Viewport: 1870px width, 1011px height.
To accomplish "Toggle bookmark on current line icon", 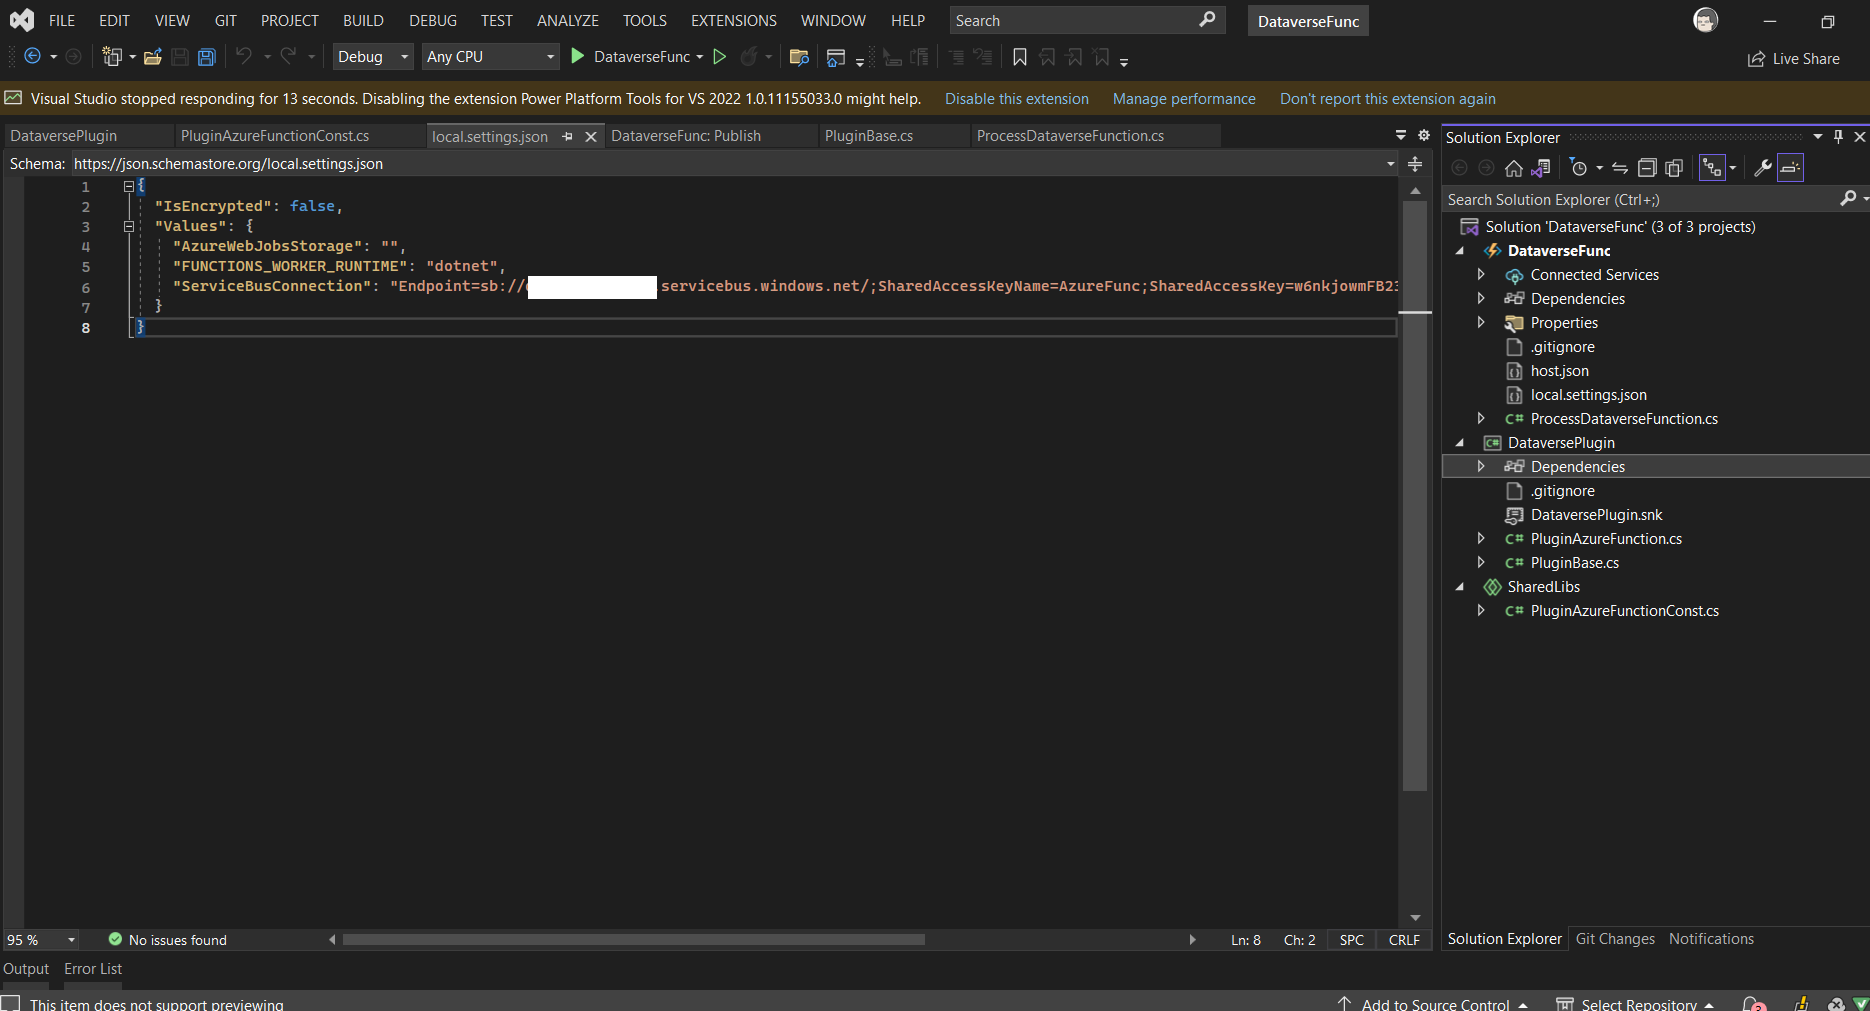I will coord(1020,57).
